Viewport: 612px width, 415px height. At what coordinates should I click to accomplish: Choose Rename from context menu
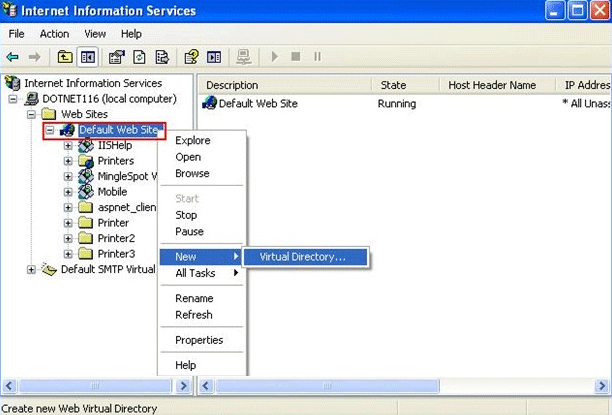201,298
